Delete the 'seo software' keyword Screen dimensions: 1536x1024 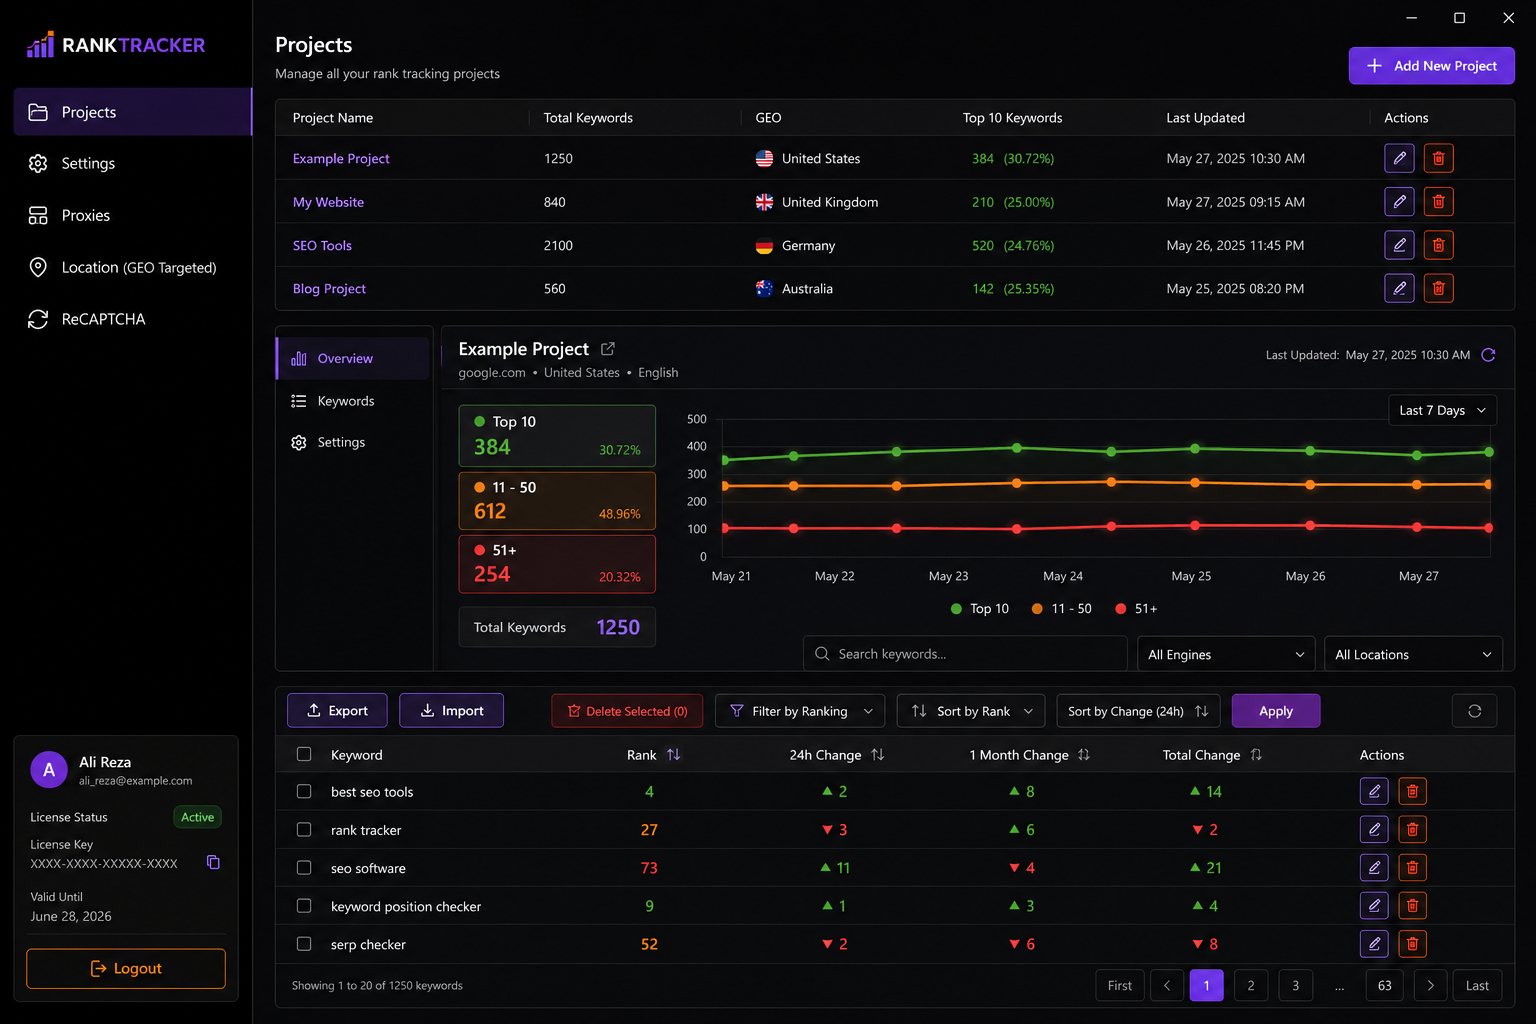1412,867
